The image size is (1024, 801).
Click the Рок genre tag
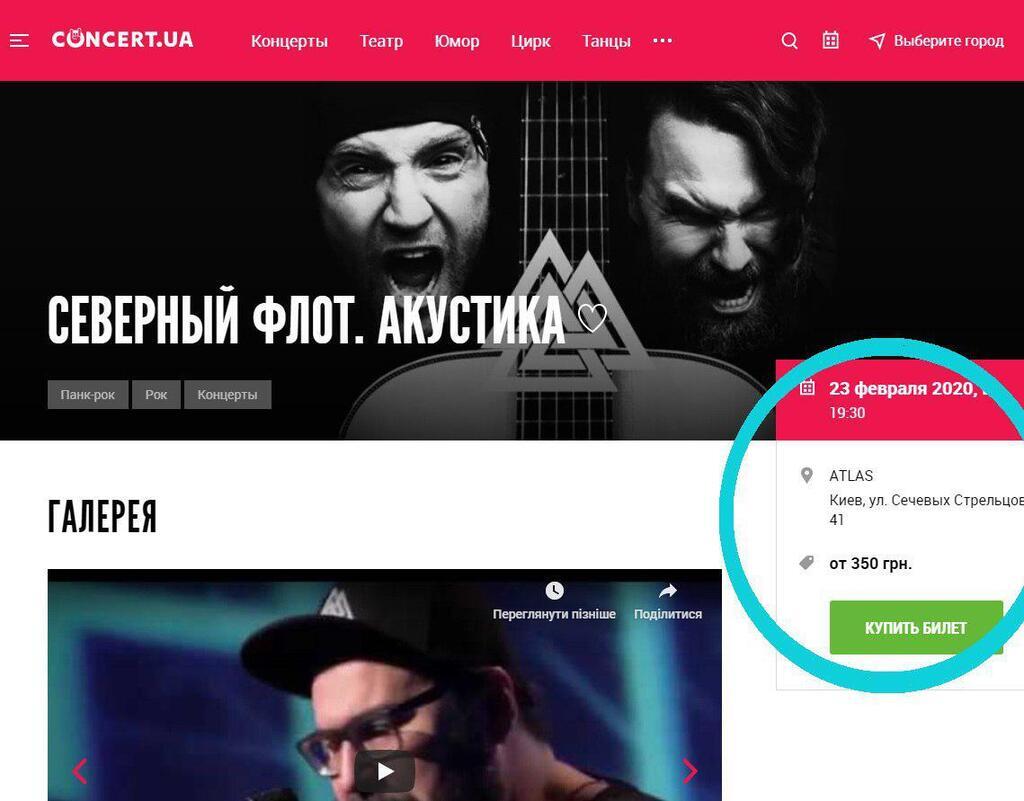click(x=156, y=394)
